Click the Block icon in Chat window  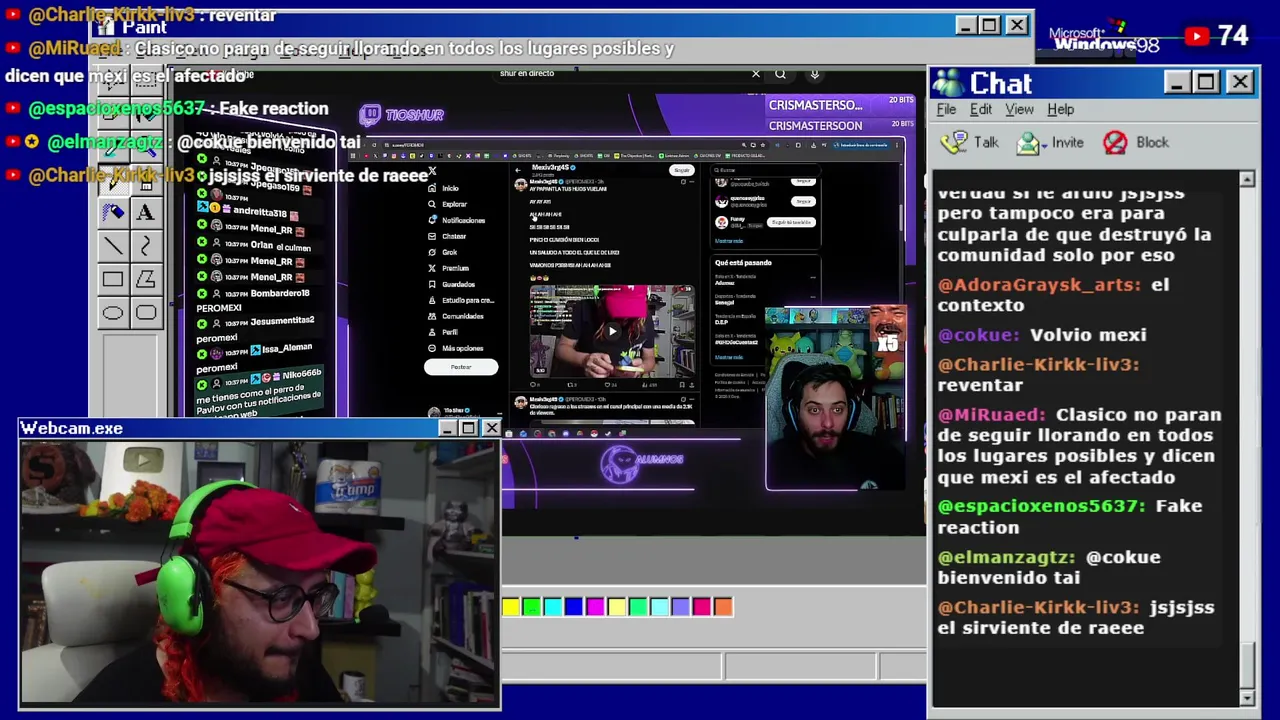click(x=1115, y=143)
